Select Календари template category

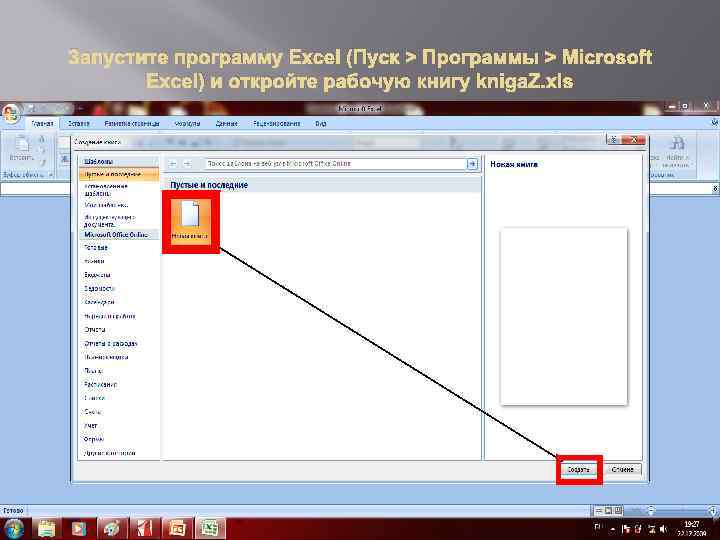click(99, 302)
